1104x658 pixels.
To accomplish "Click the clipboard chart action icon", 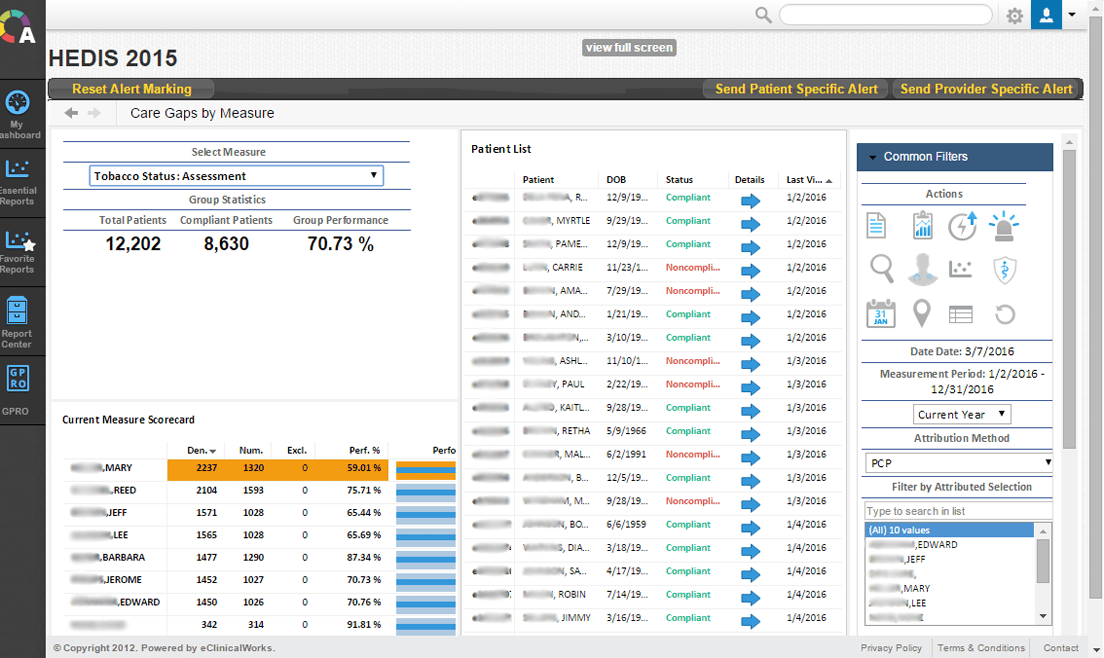I will pos(922,225).
